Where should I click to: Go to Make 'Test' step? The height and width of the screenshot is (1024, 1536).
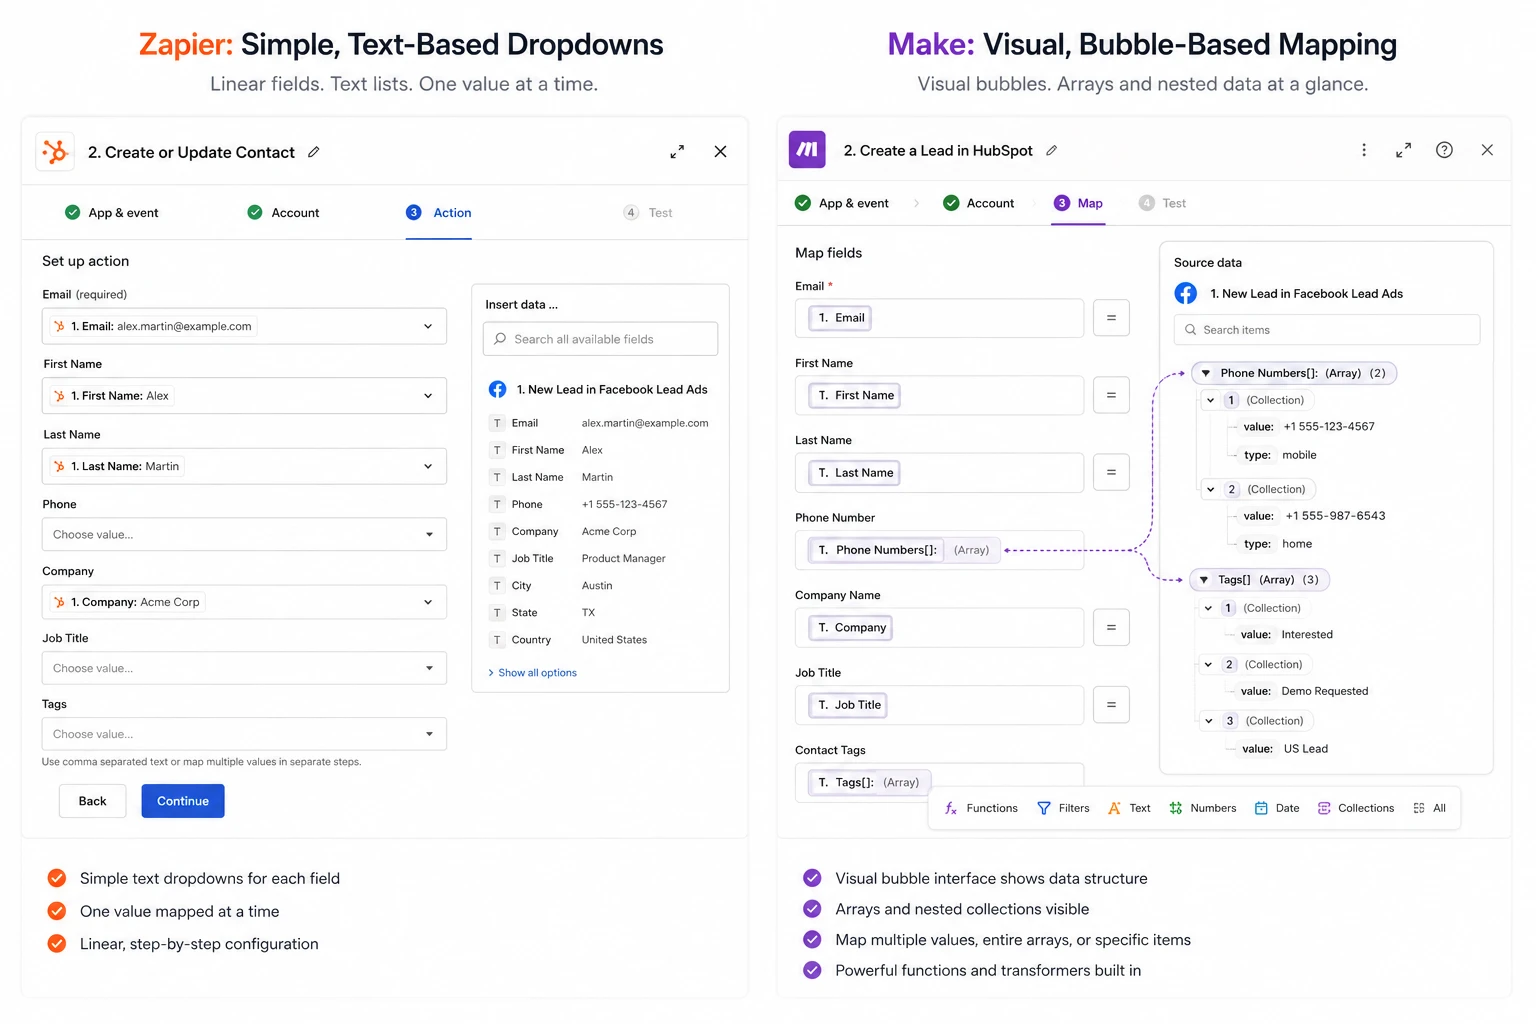coord(1162,203)
